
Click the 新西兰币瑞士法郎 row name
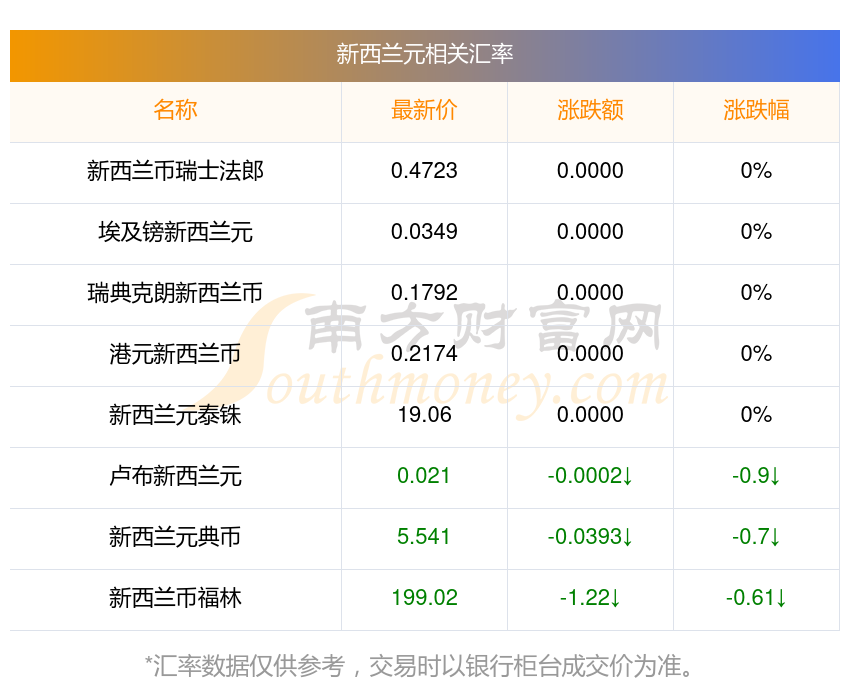[175, 171]
